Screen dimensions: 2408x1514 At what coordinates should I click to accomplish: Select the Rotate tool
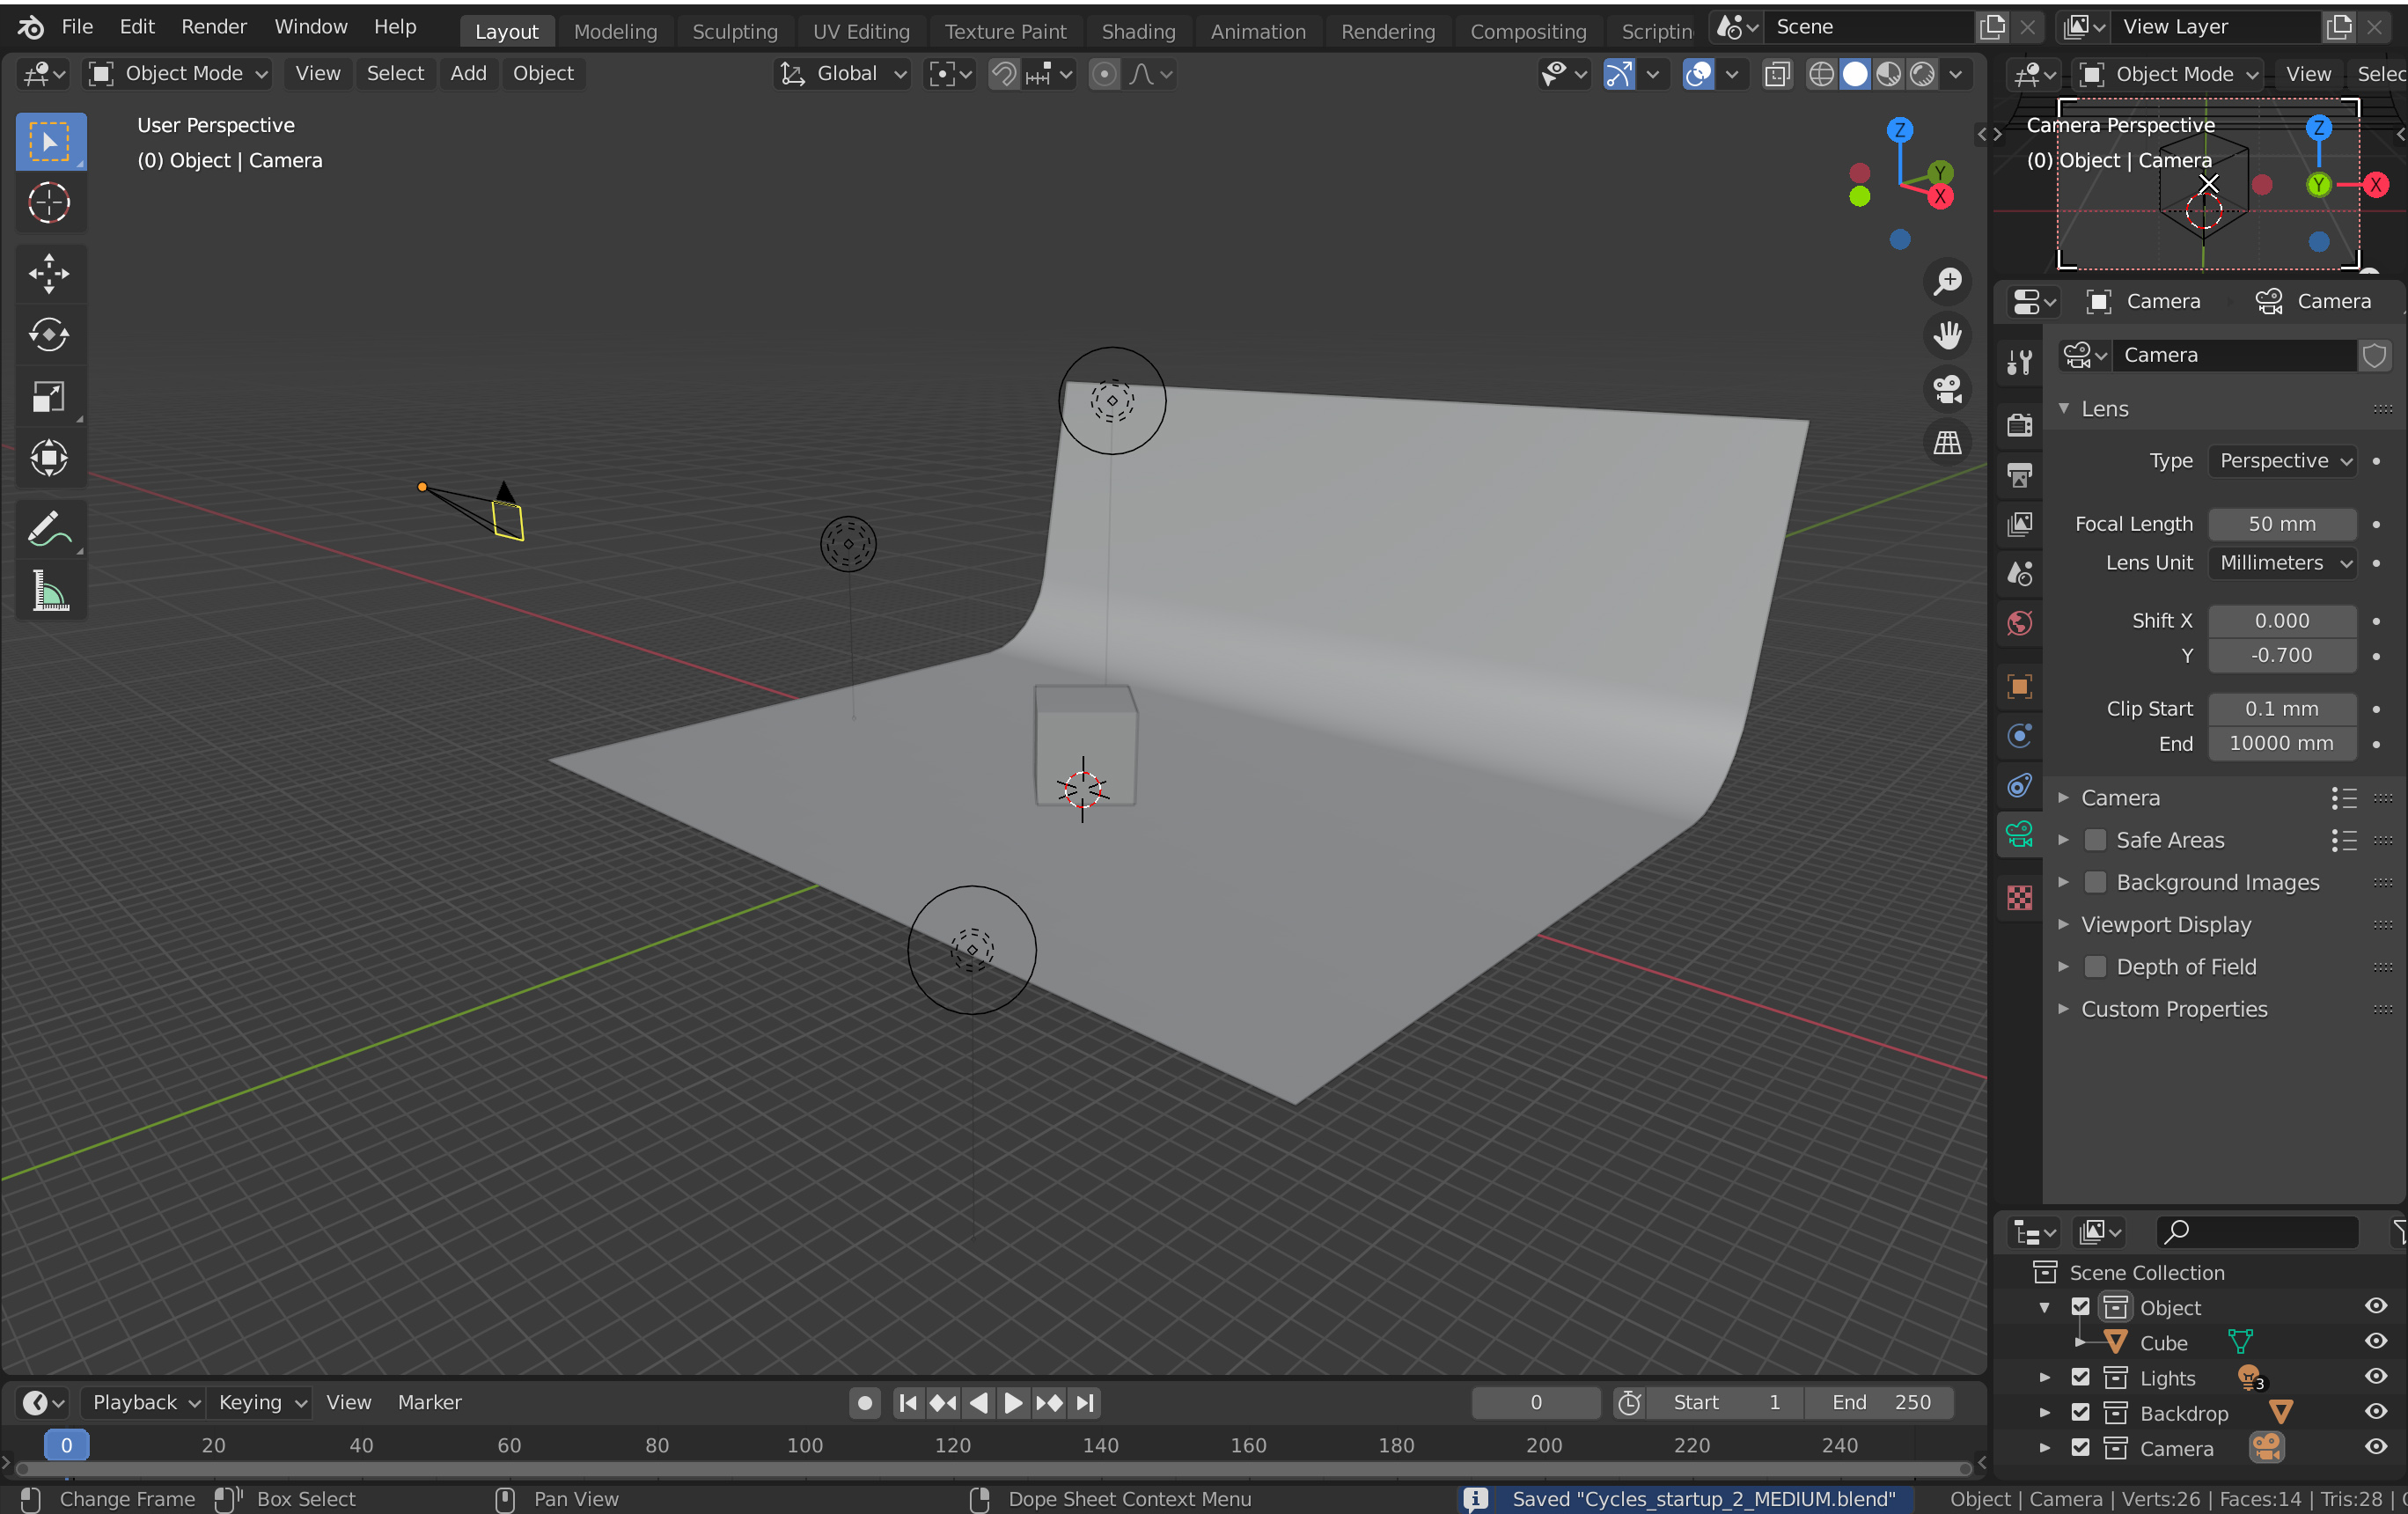click(49, 335)
